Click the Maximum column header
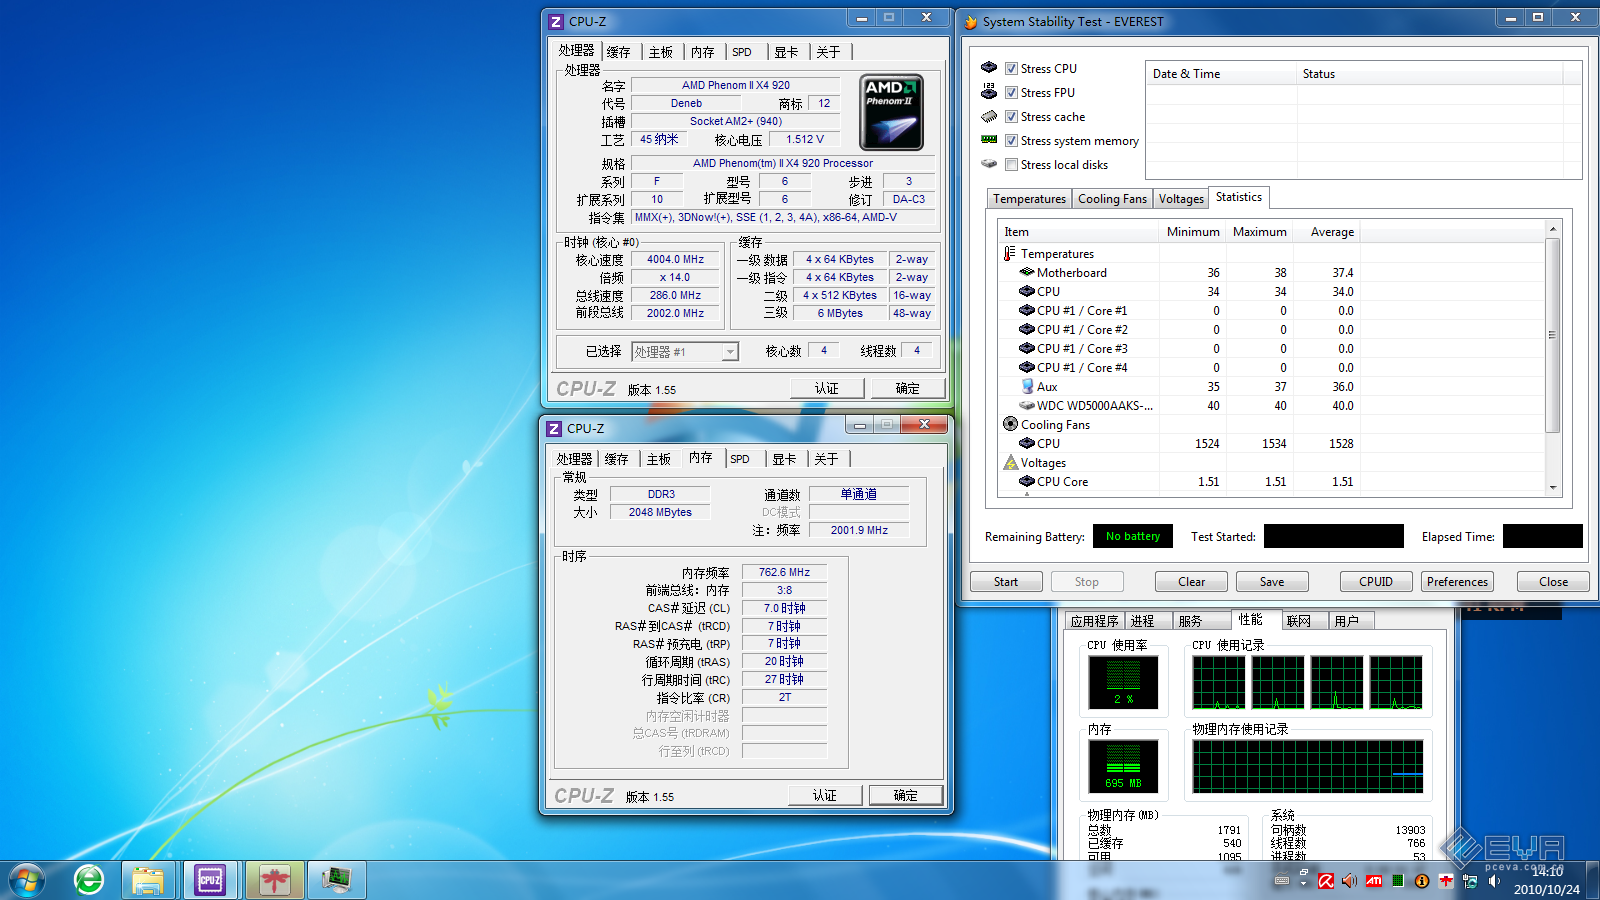Screen dimensions: 1600x900 click(1259, 231)
